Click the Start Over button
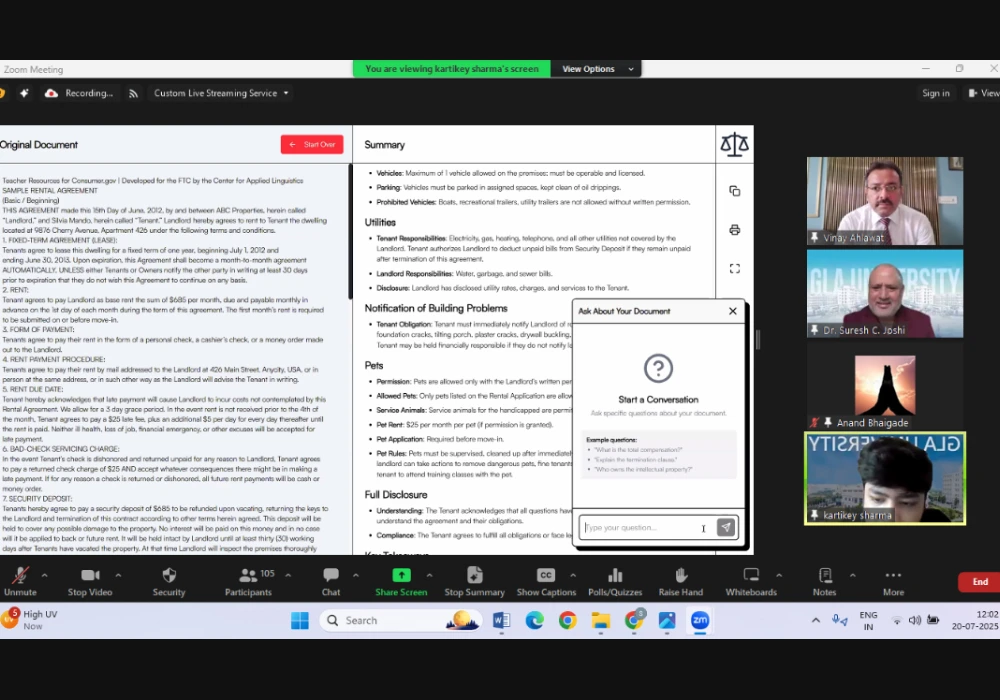Screen dimensions: 1000x700 pos(312,144)
